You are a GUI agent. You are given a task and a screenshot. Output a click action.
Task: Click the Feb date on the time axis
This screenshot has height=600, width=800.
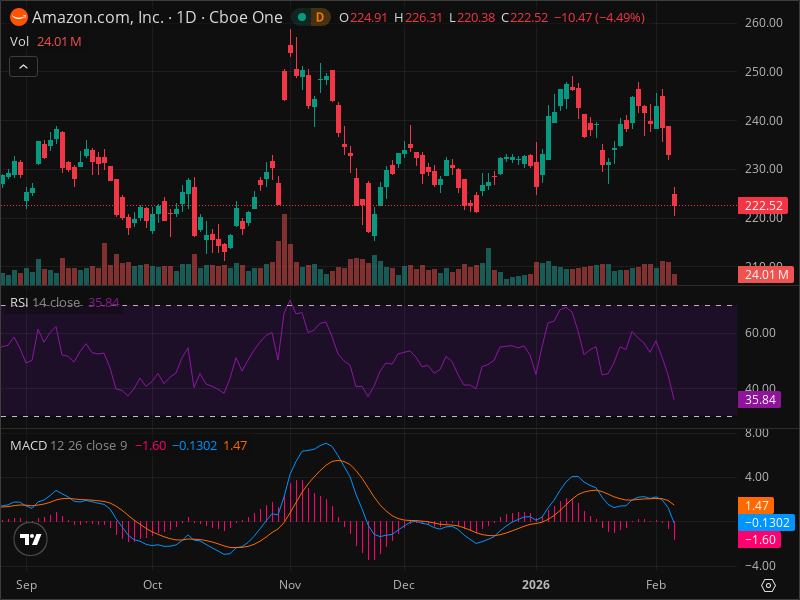656,585
